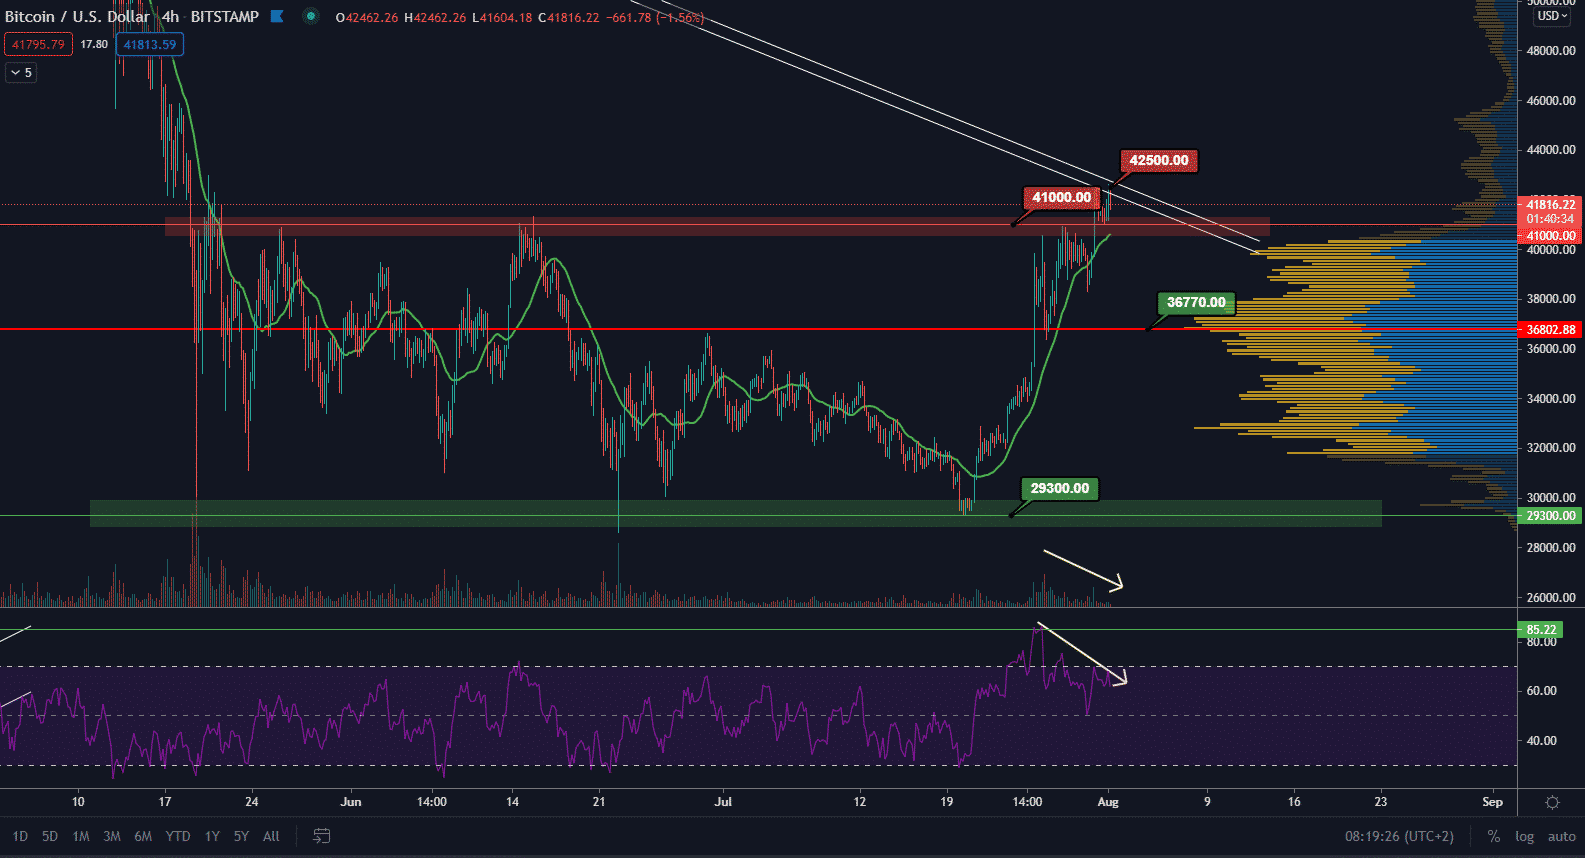Select the 41000.00 red price callout
This screenshot has height=858, width=1585.
[x=1061, y=197]
